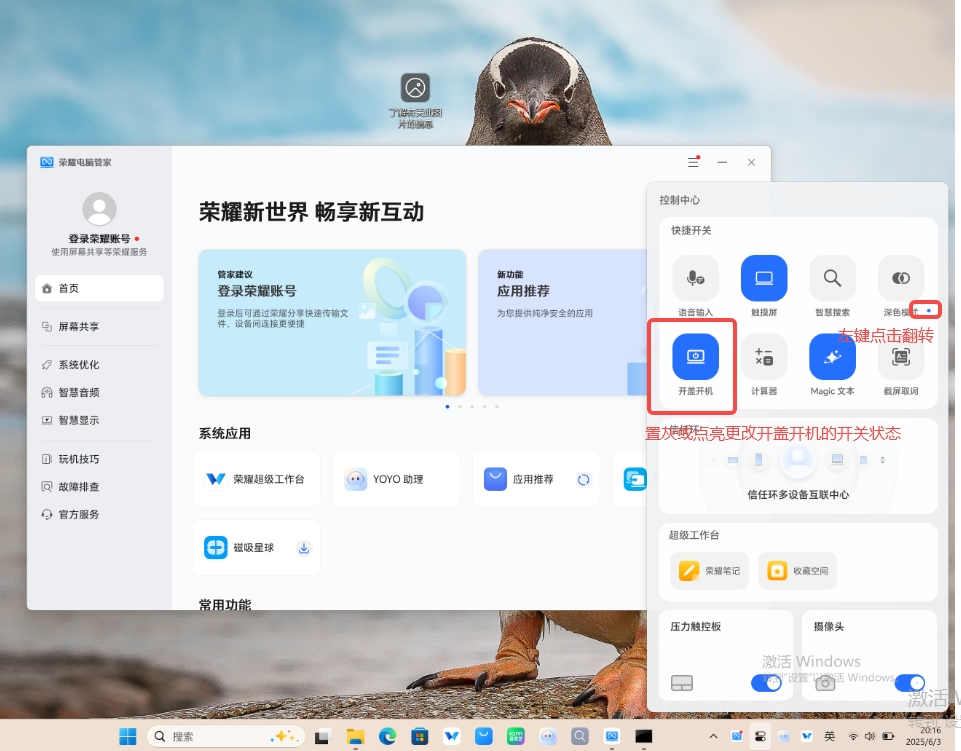Open 收藏空间 in 超级工作台
The image size is (961, 751).
[x=797, y=571]
